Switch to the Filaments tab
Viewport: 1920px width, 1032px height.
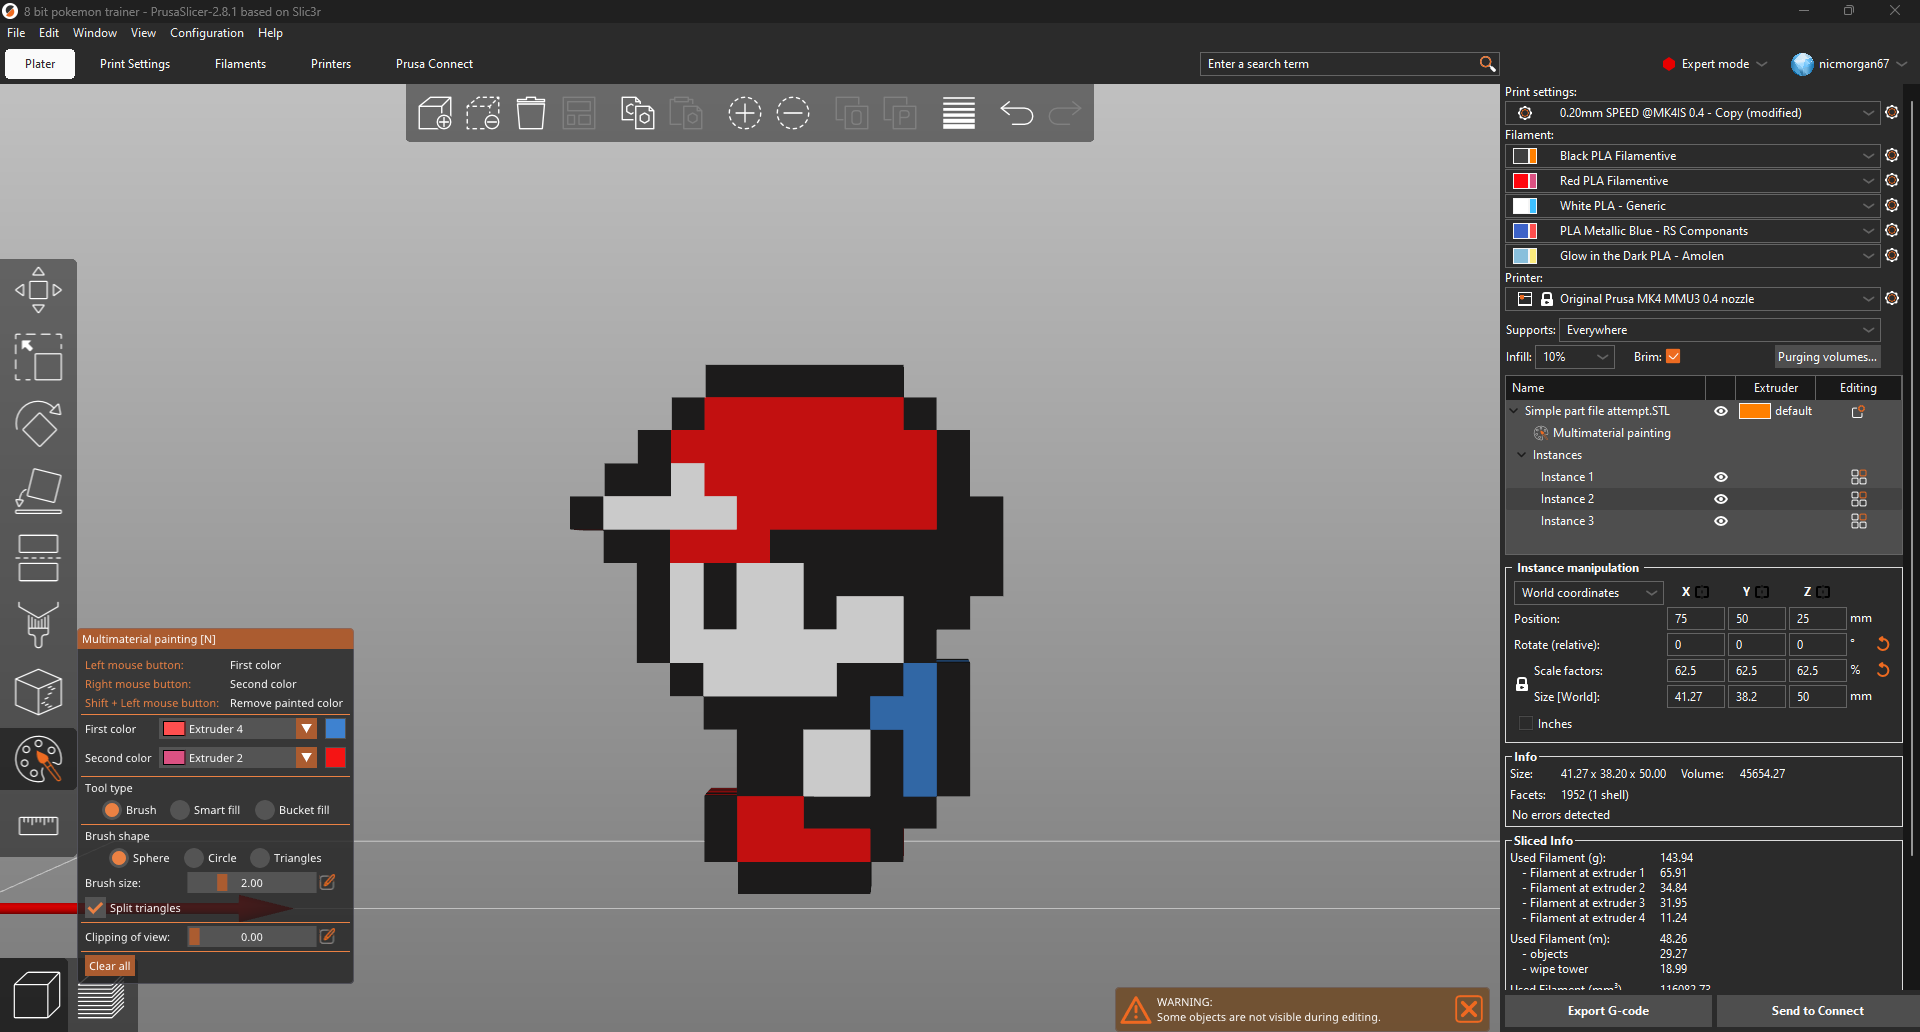click(240, 64)
